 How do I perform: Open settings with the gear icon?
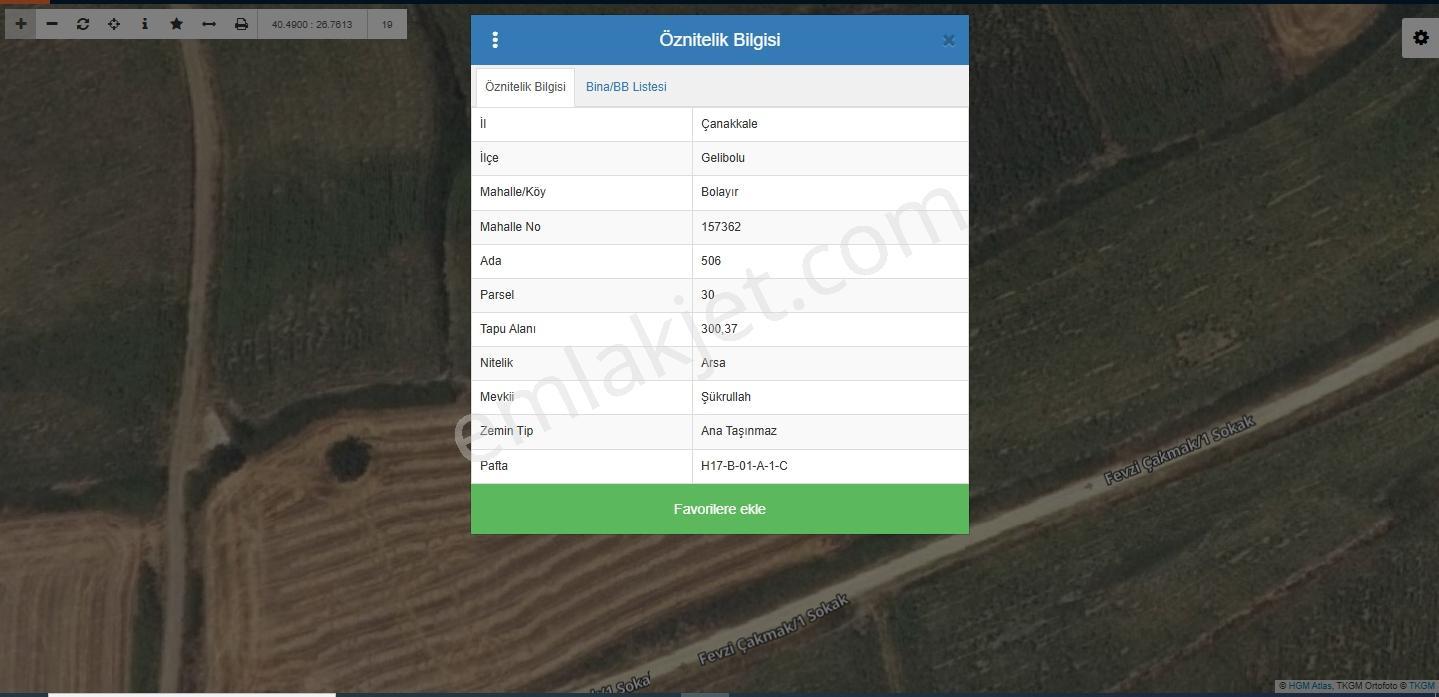1420,38
